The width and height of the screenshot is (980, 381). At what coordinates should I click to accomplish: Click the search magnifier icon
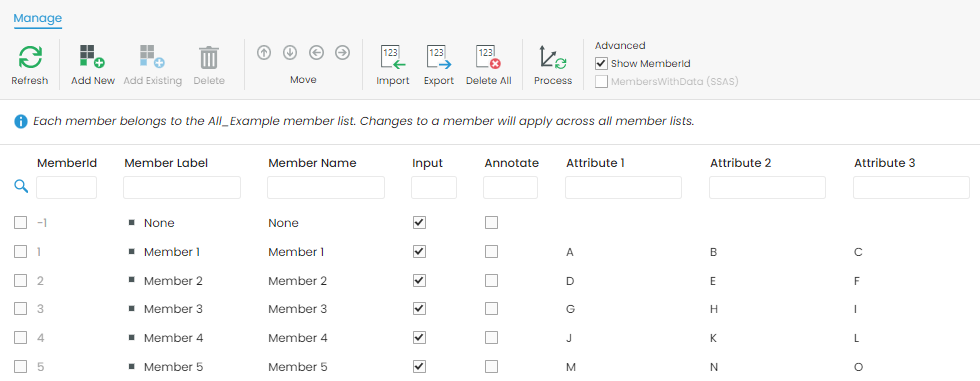pos(21,186)
